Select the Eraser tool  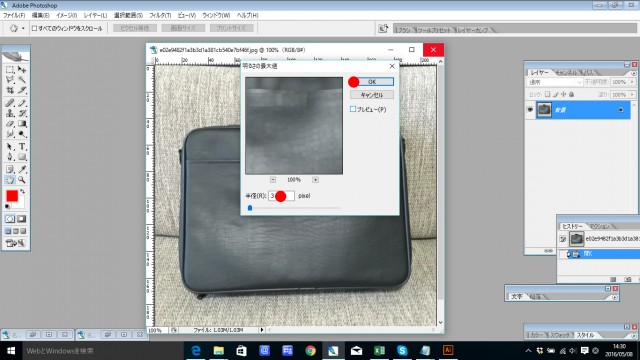pos(10,124)
